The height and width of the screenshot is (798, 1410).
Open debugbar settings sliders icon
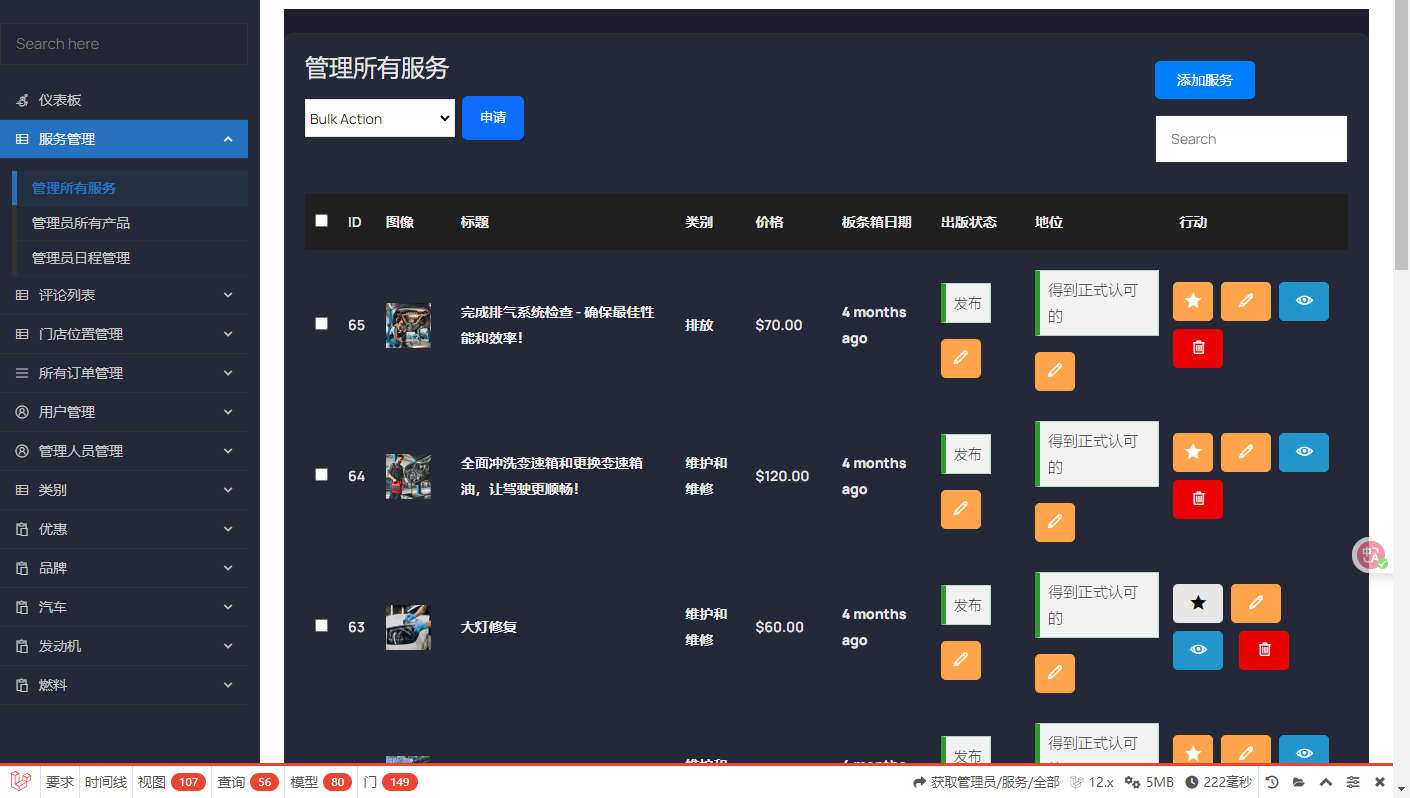pyautogui.click(x=1353, y=782)
